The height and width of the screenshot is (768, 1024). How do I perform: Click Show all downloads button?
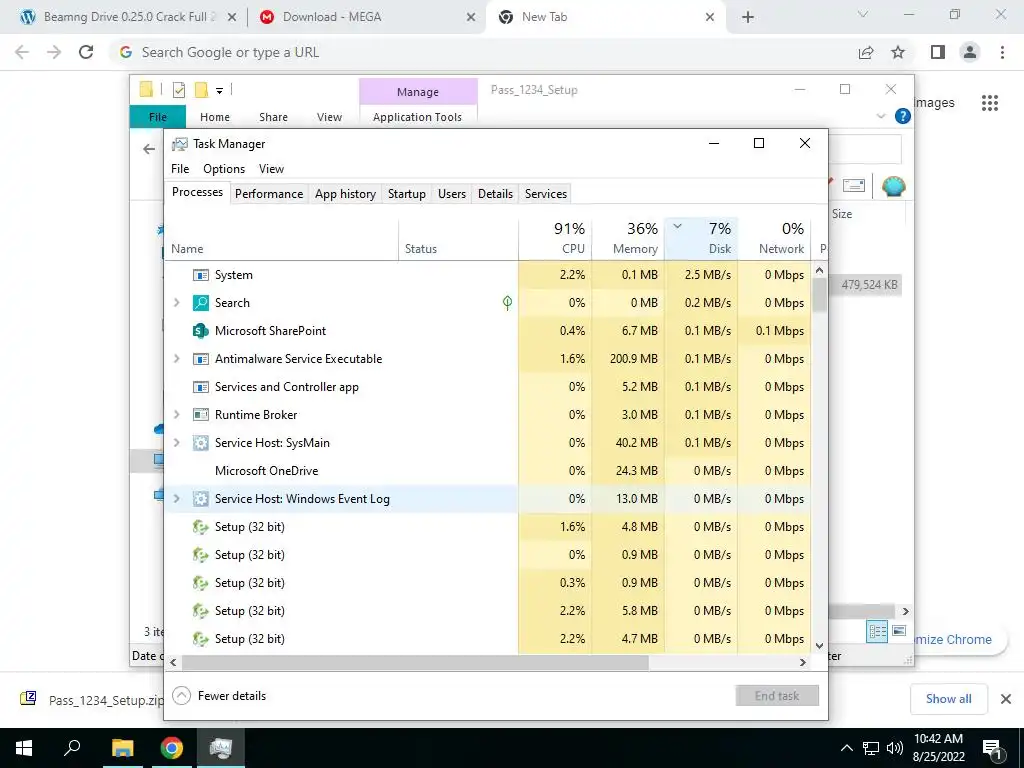(x=949, y=699)
